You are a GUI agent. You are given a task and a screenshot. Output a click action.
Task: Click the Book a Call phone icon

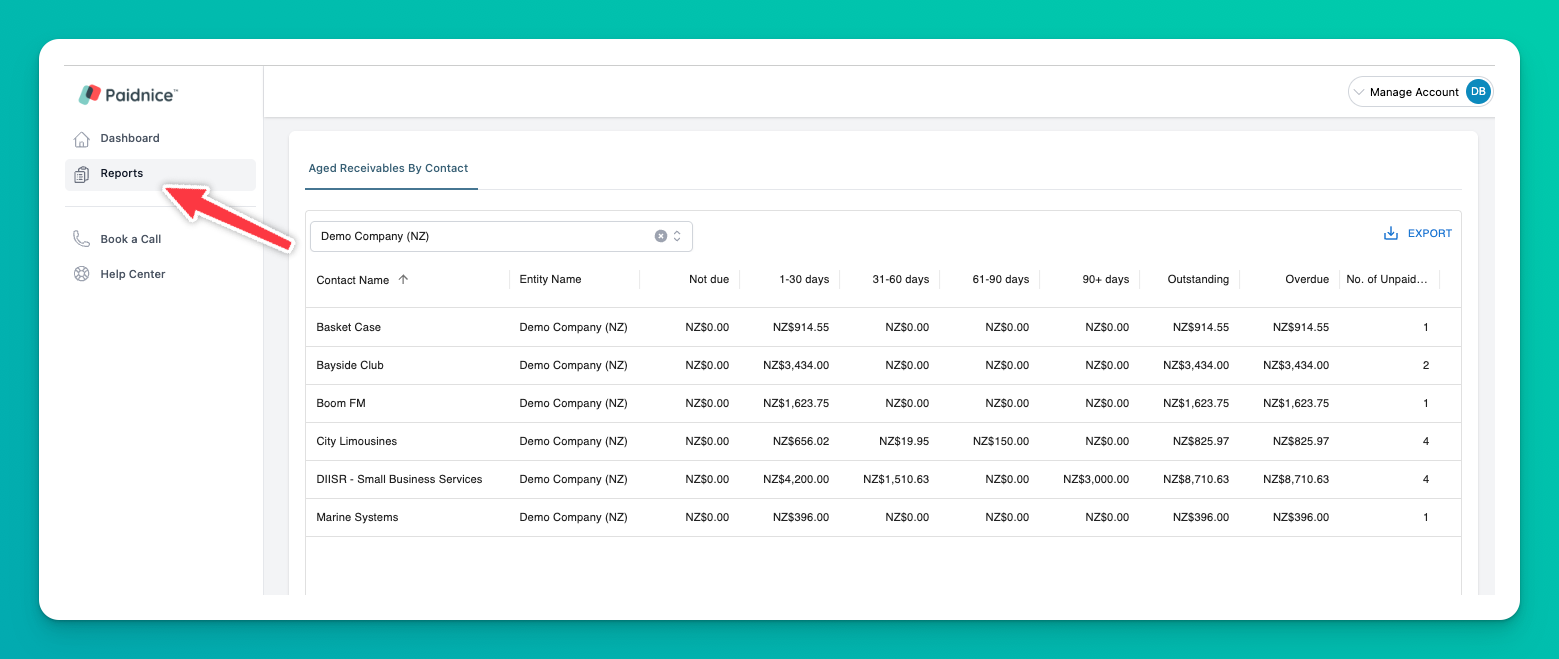(82, 239)
